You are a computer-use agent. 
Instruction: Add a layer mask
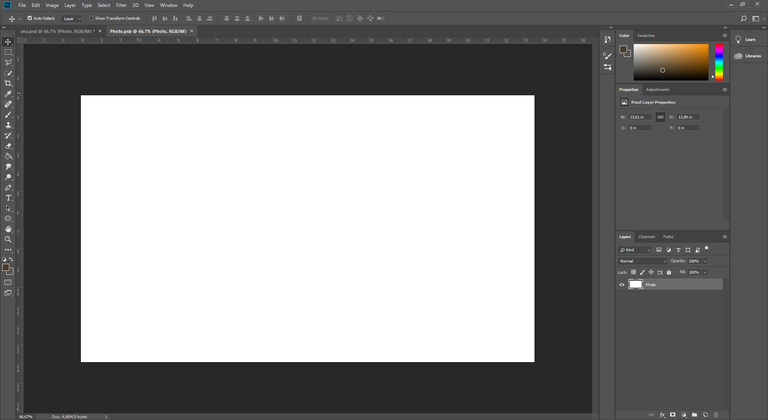(672, 415)
